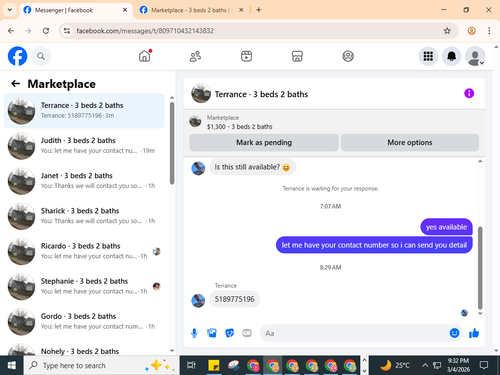This screenshot has height=375, width=500.
Task: Click the chat messages scrollbar
Action: pyautogui.click(x=480, y=268)
